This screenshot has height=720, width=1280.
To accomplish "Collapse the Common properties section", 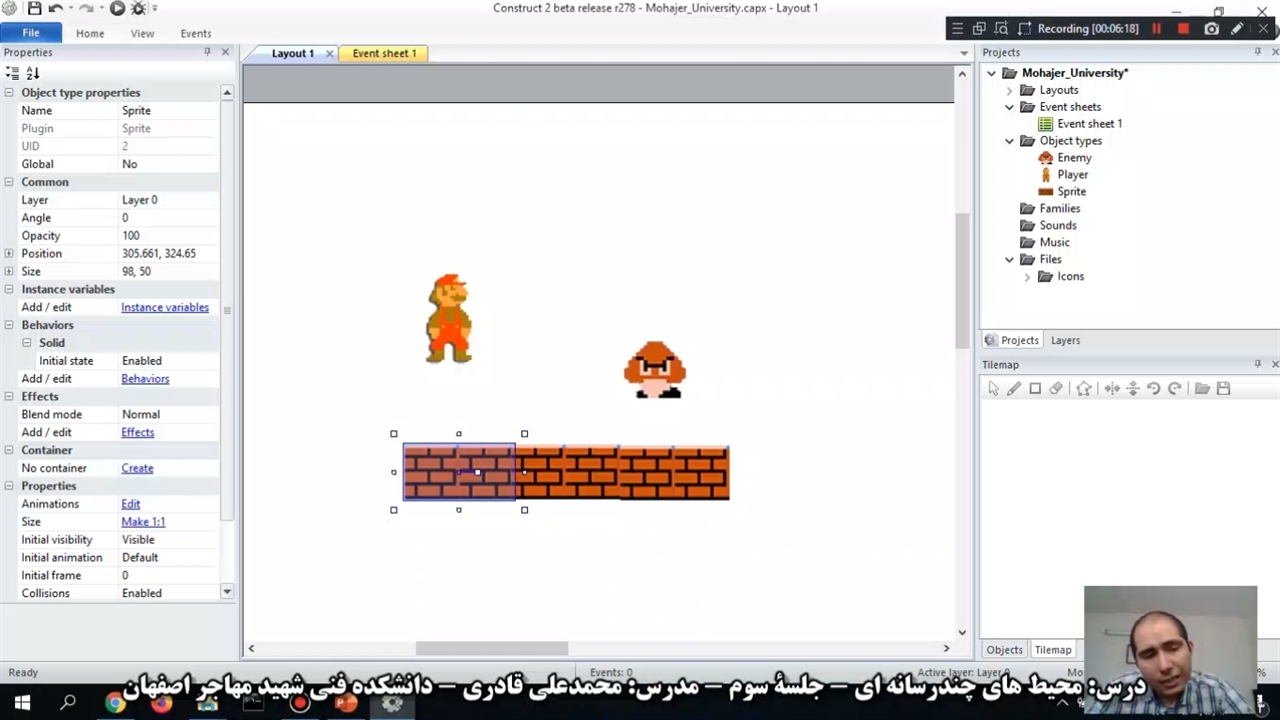I will (x=9, y=182).
